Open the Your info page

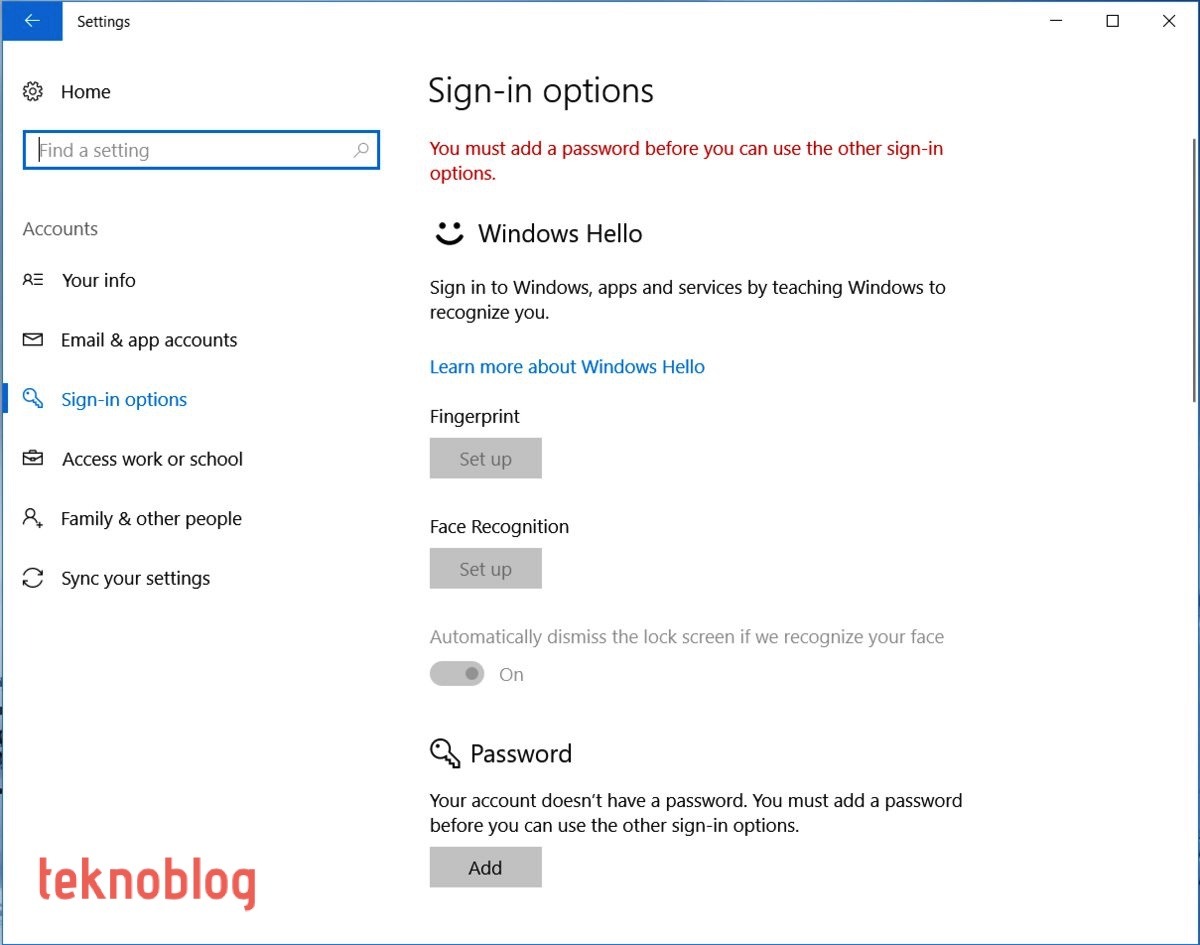(98, 280)
